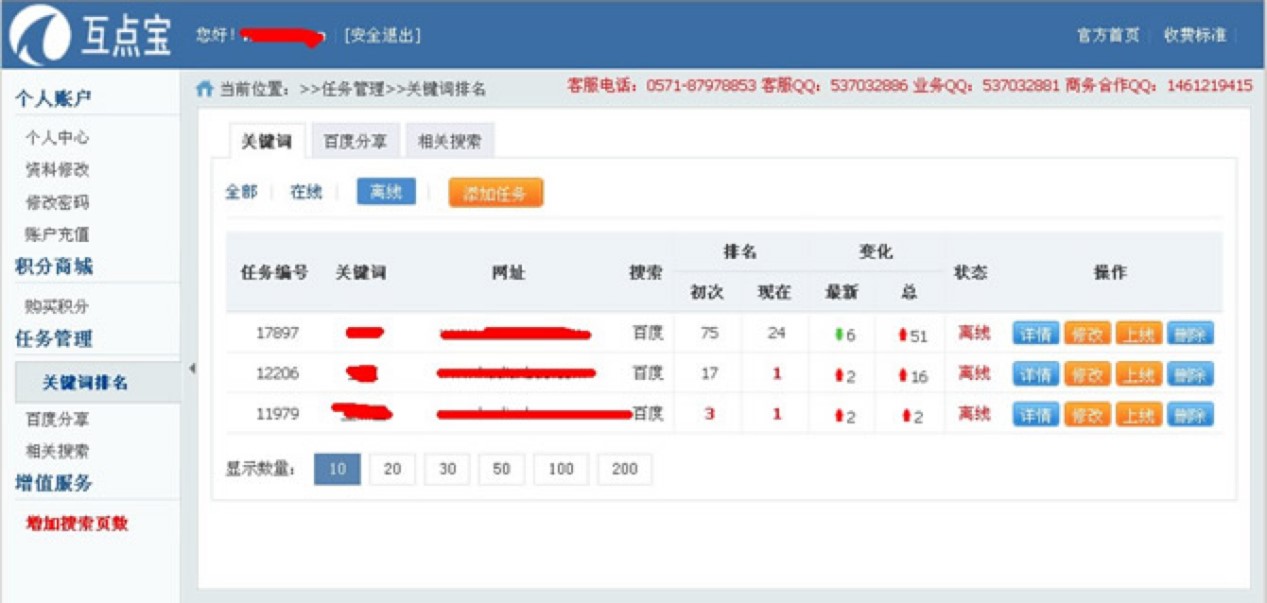Click 修改 for task 17897
This screenshot has width=1267, height=603.
click(1087, 334)
